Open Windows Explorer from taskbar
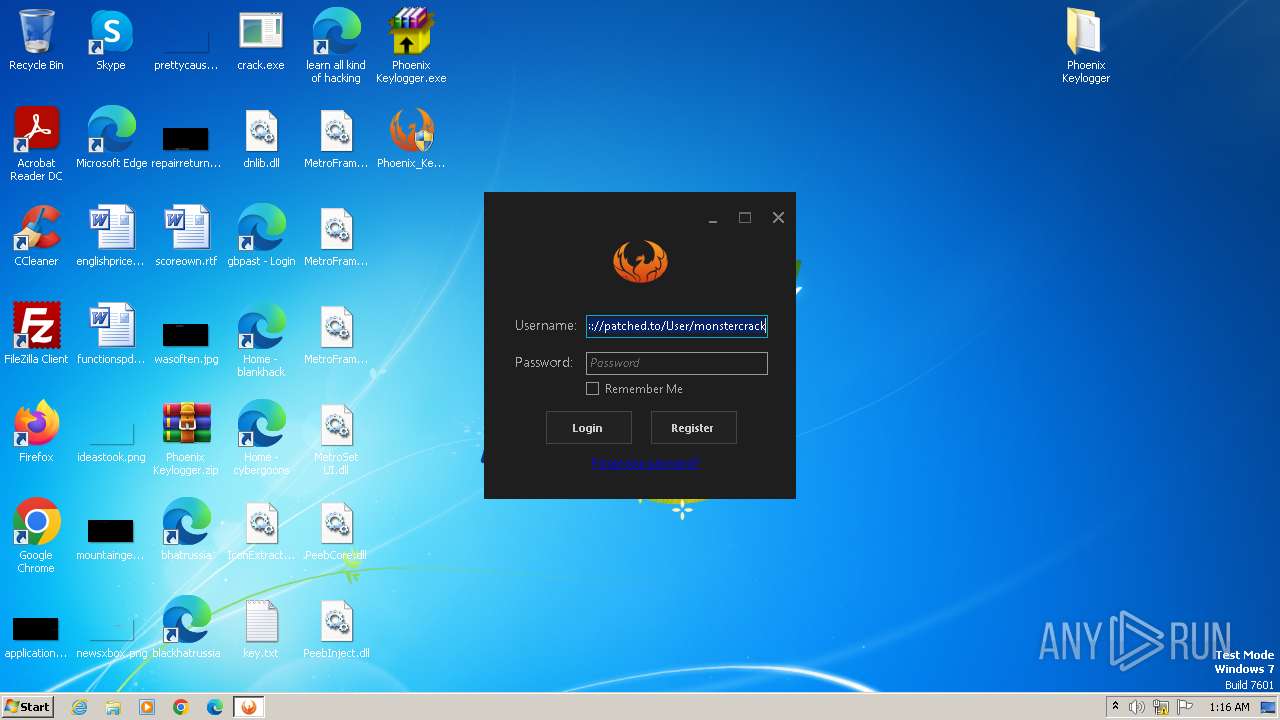1280x720 pixels. (113, 707)
